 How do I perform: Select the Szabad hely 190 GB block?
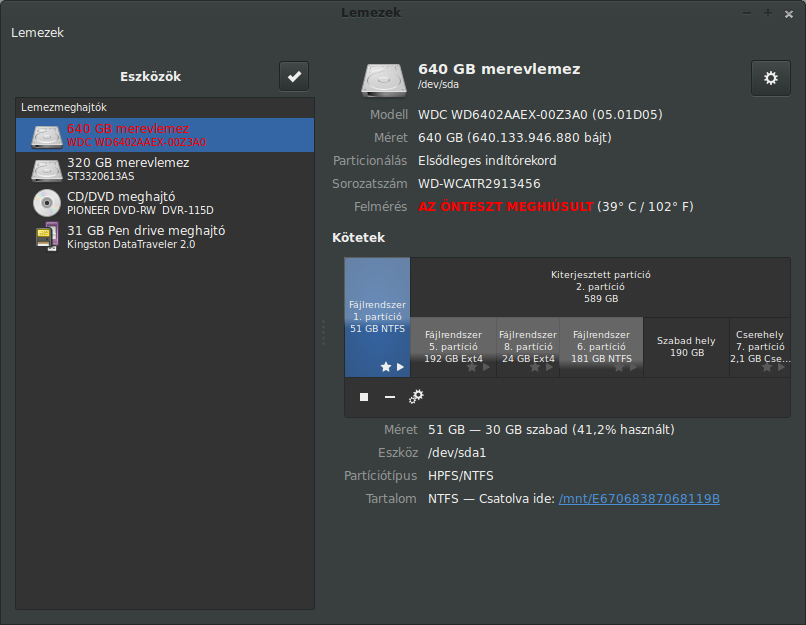pos(686,347)
